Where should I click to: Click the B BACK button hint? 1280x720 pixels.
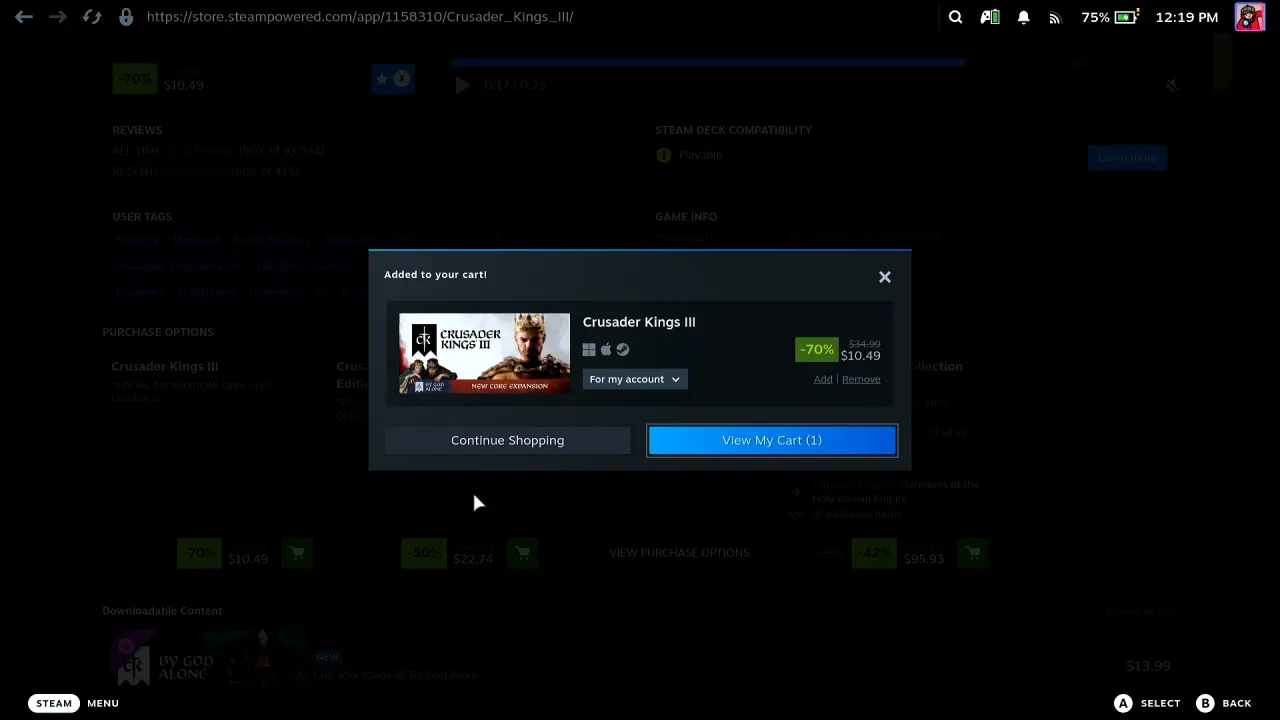tap(1224, 703)
